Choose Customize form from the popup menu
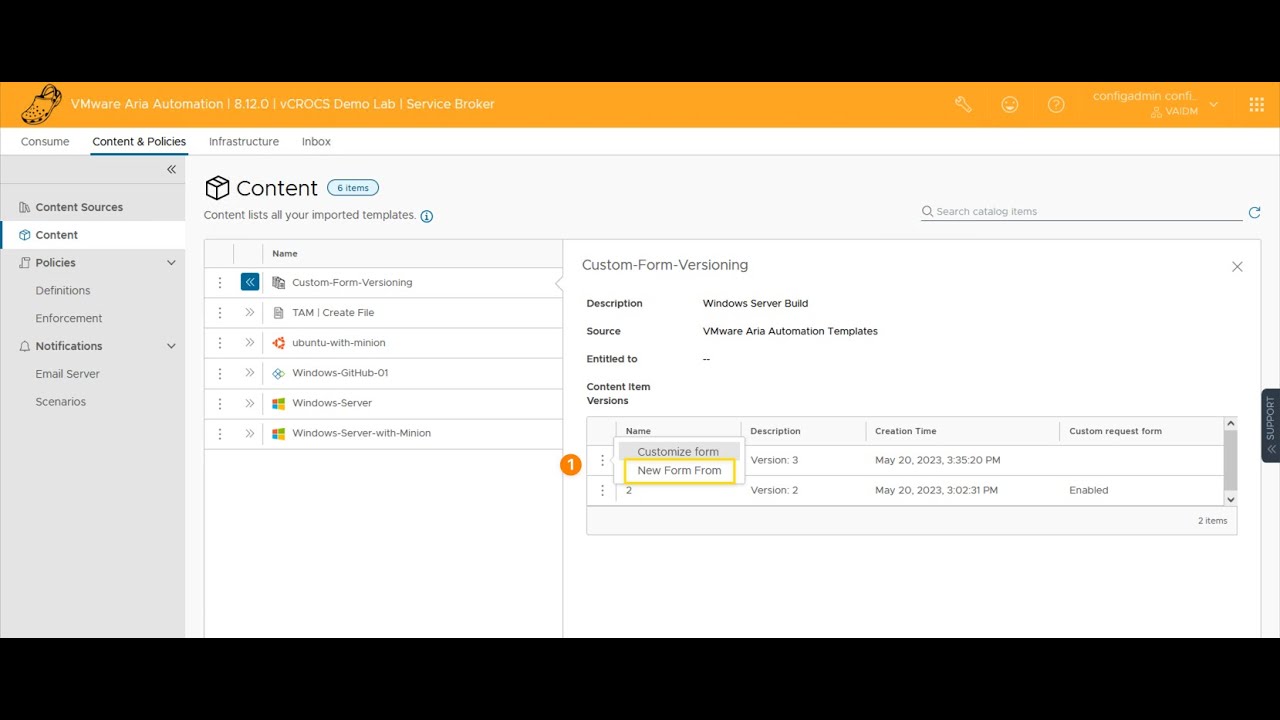This screenshot has width=1280, height=720. pyautogui.click(x=678, y=452)
